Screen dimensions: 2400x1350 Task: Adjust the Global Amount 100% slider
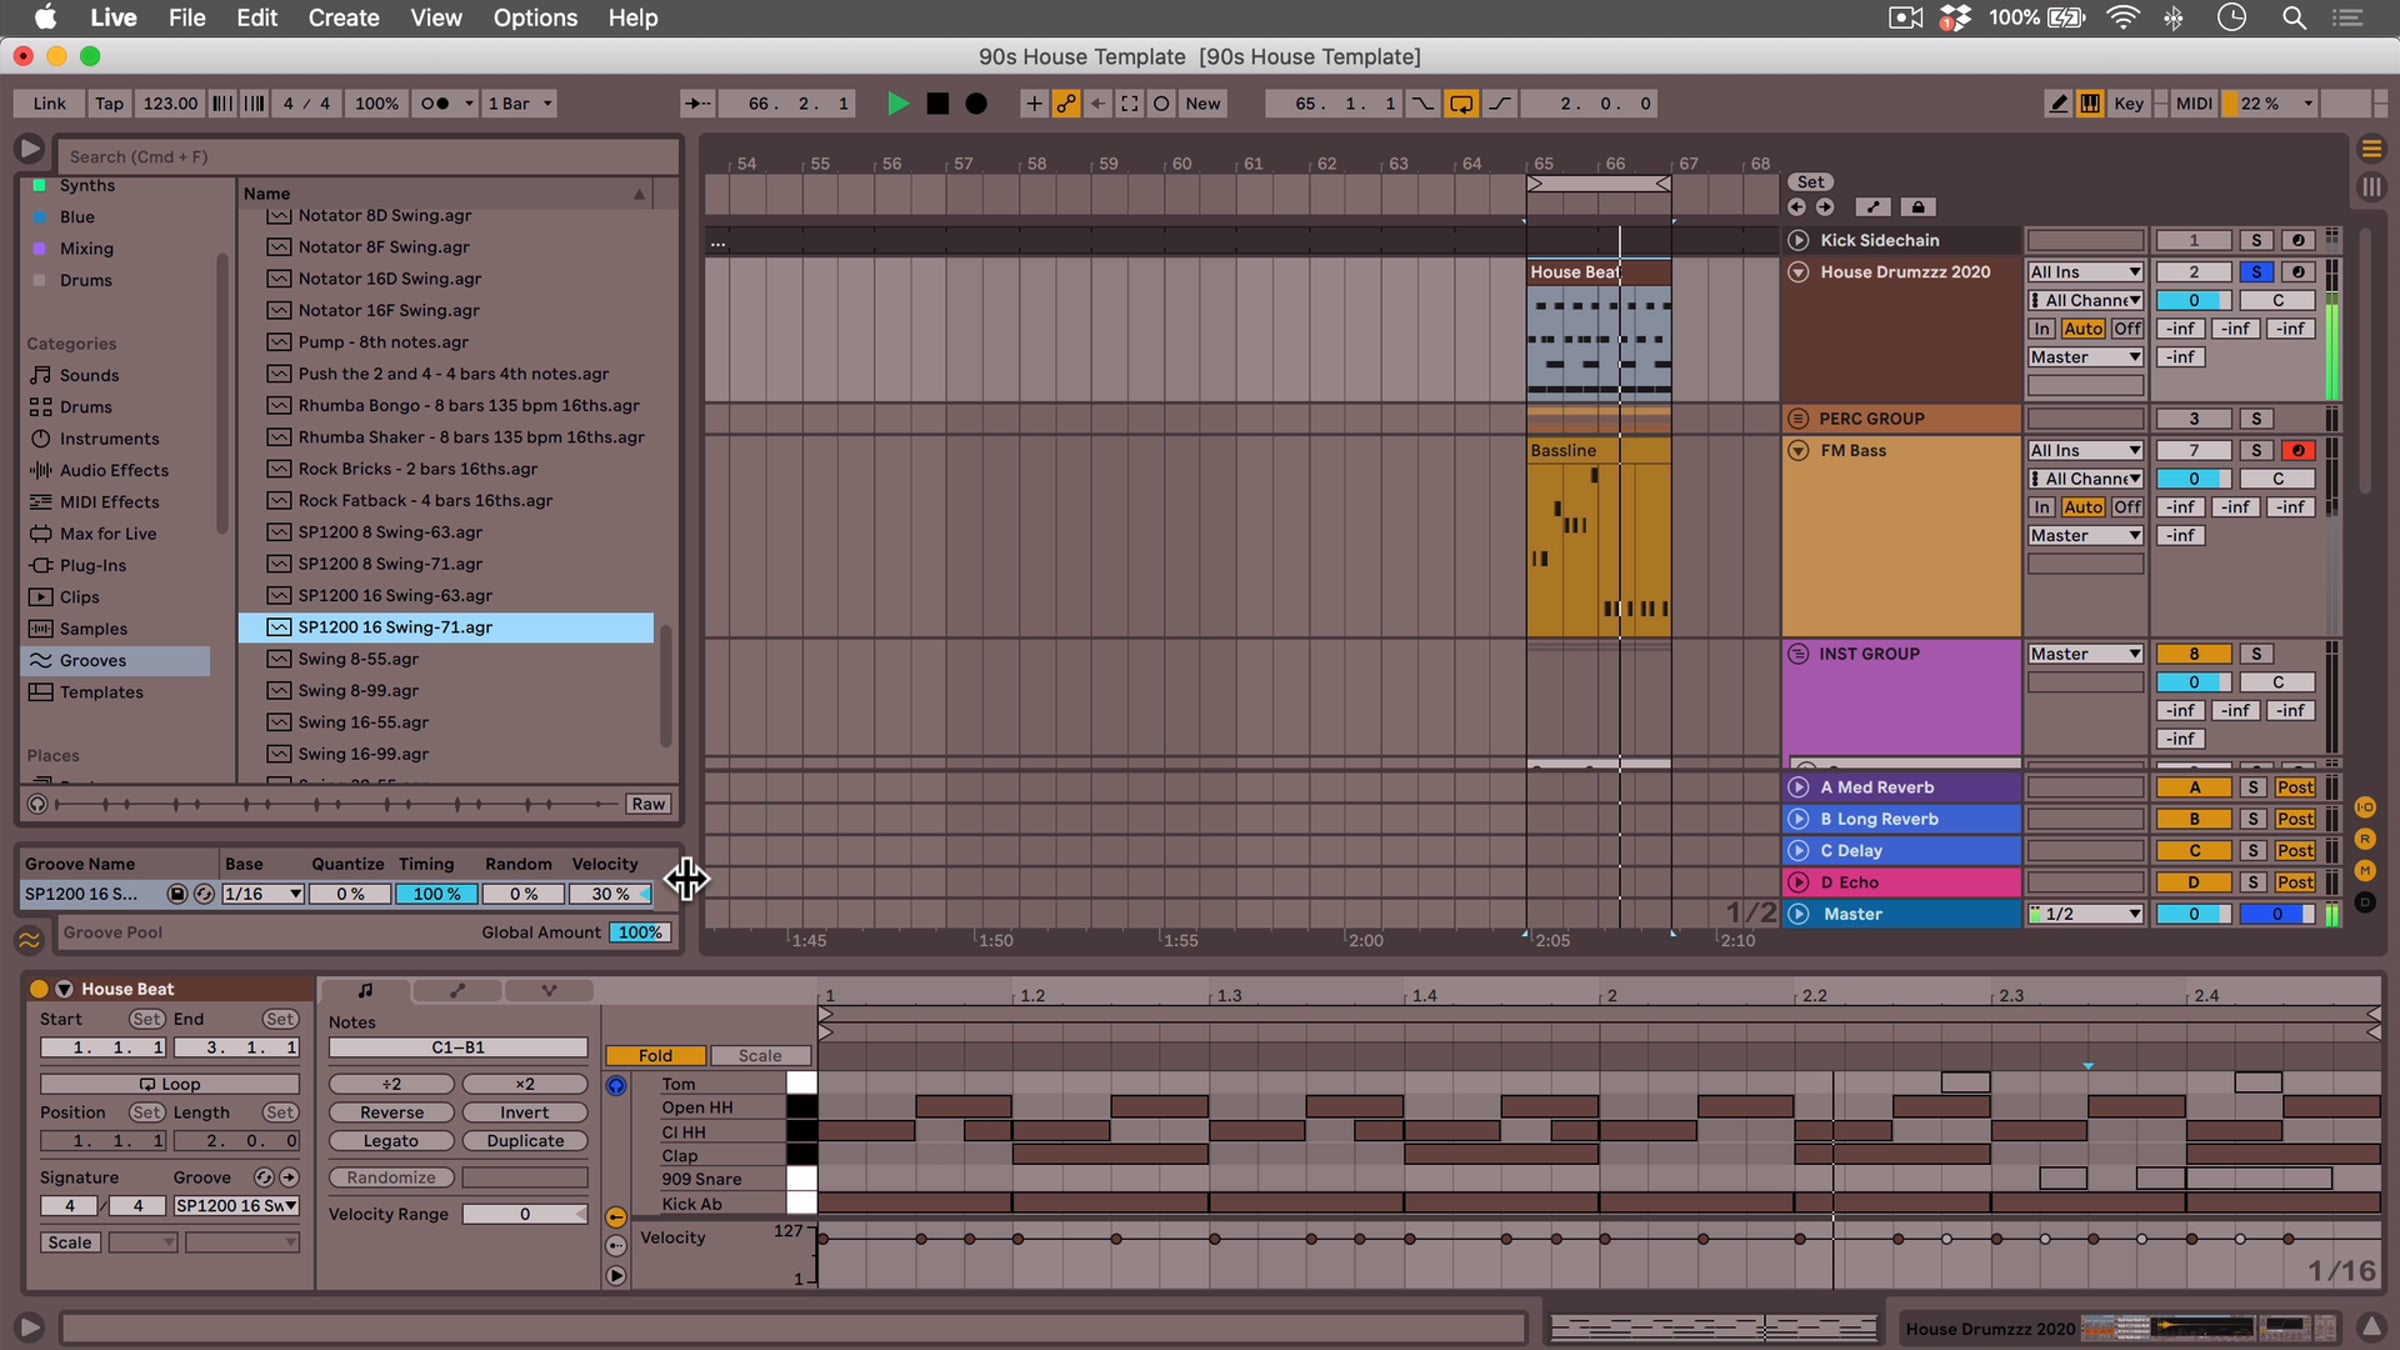639,932
